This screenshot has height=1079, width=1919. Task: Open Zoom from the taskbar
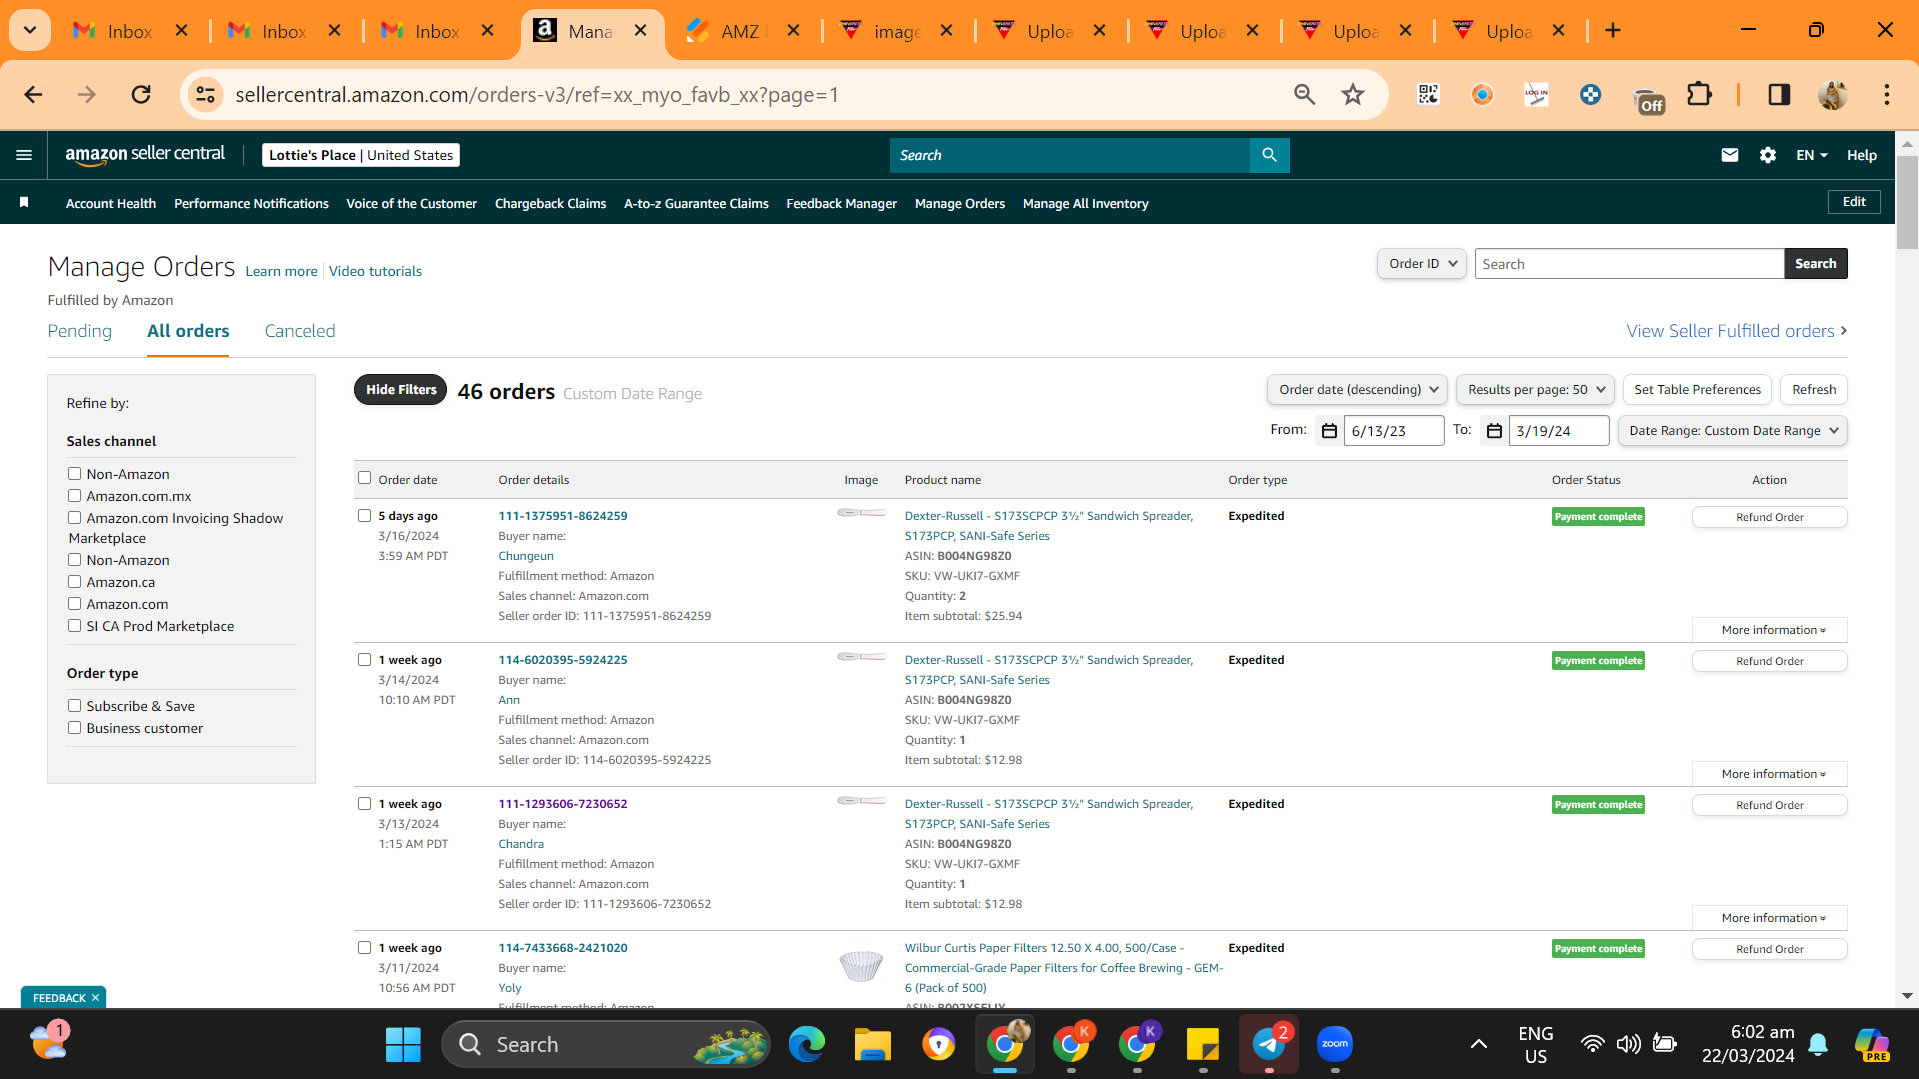pos(1335,1045)
